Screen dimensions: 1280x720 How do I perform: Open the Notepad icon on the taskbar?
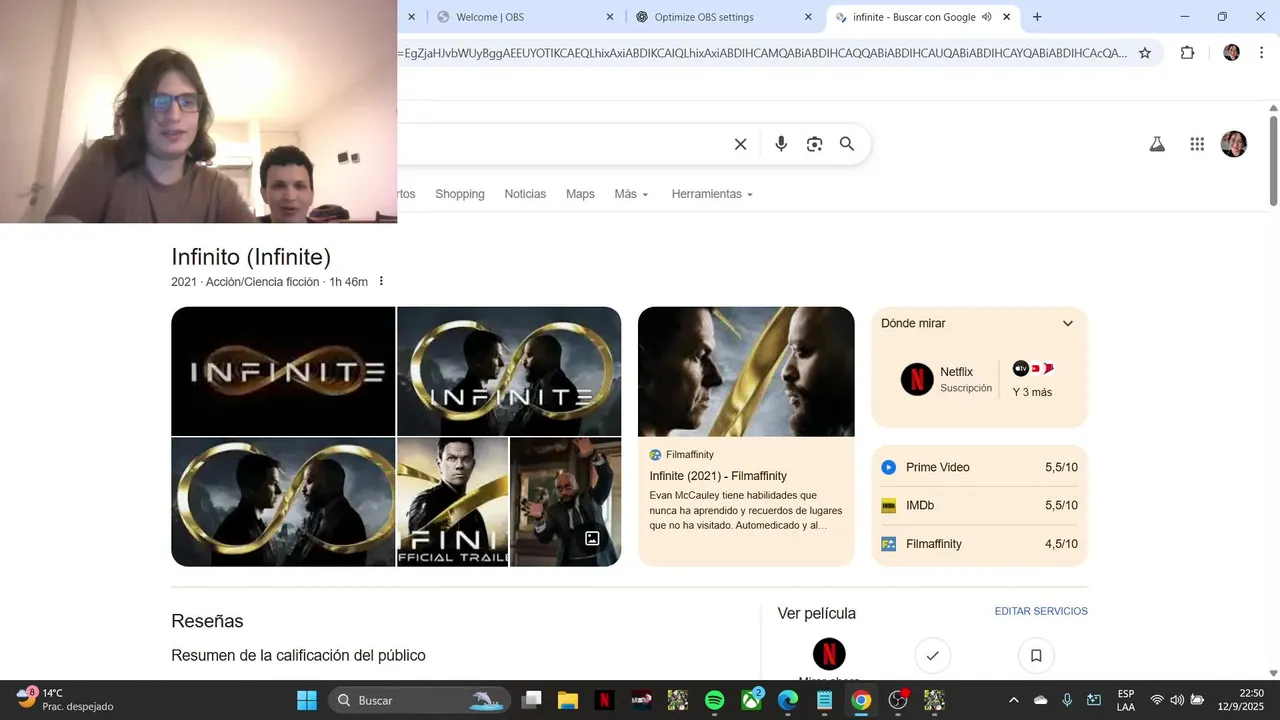[x=824, y=700]
